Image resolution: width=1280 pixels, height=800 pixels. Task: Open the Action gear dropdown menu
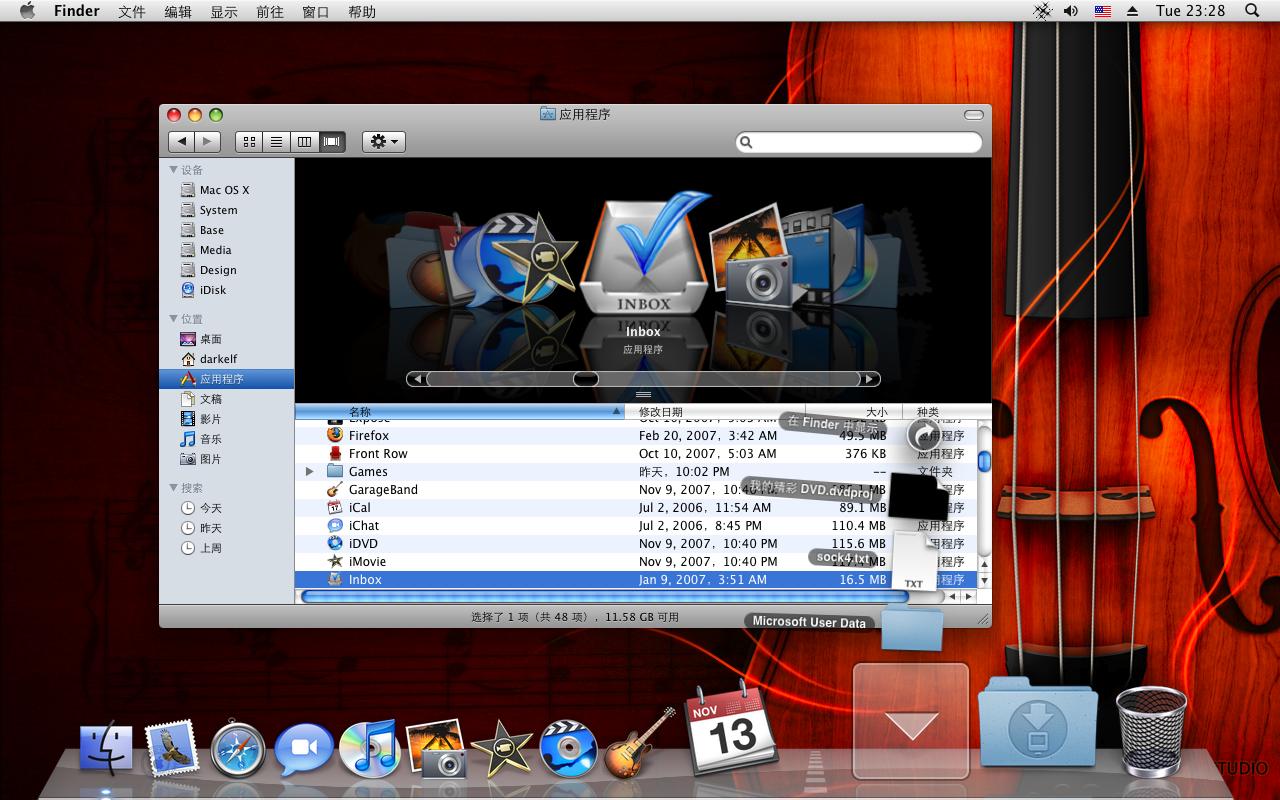(x=384, y=142)
